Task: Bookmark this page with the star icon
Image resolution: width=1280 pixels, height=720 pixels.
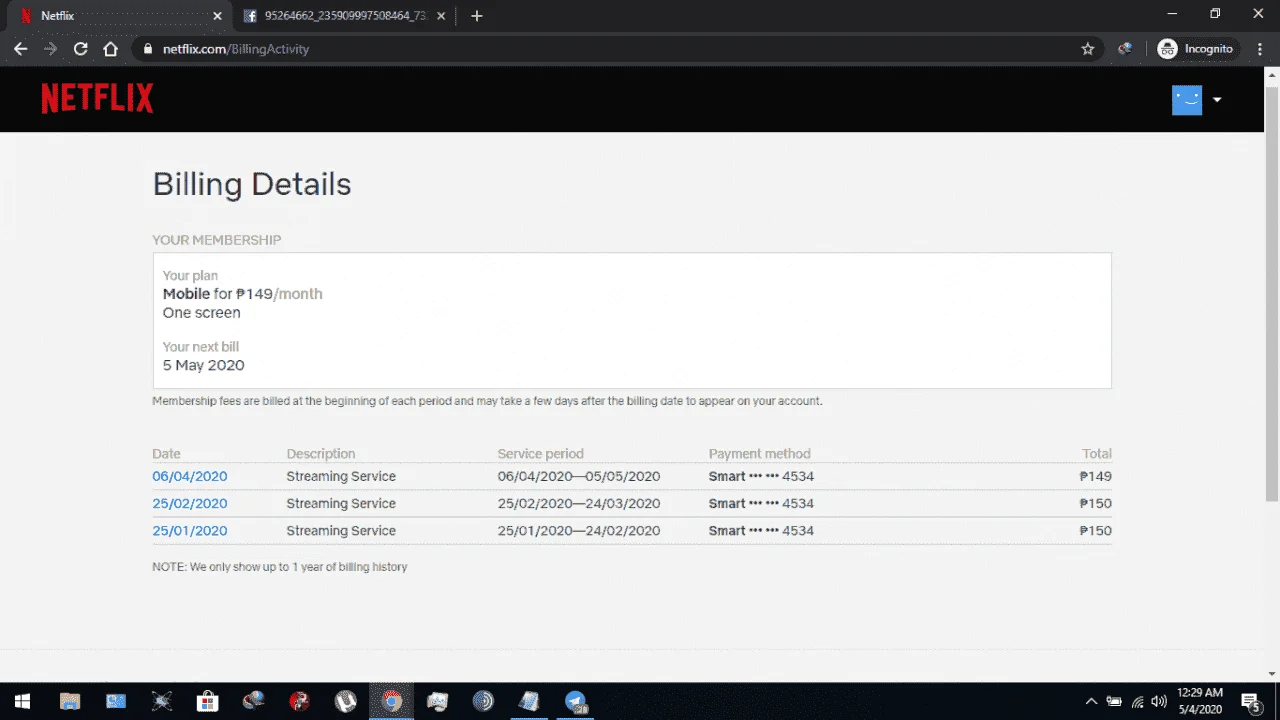Action: coord(1088,49)
